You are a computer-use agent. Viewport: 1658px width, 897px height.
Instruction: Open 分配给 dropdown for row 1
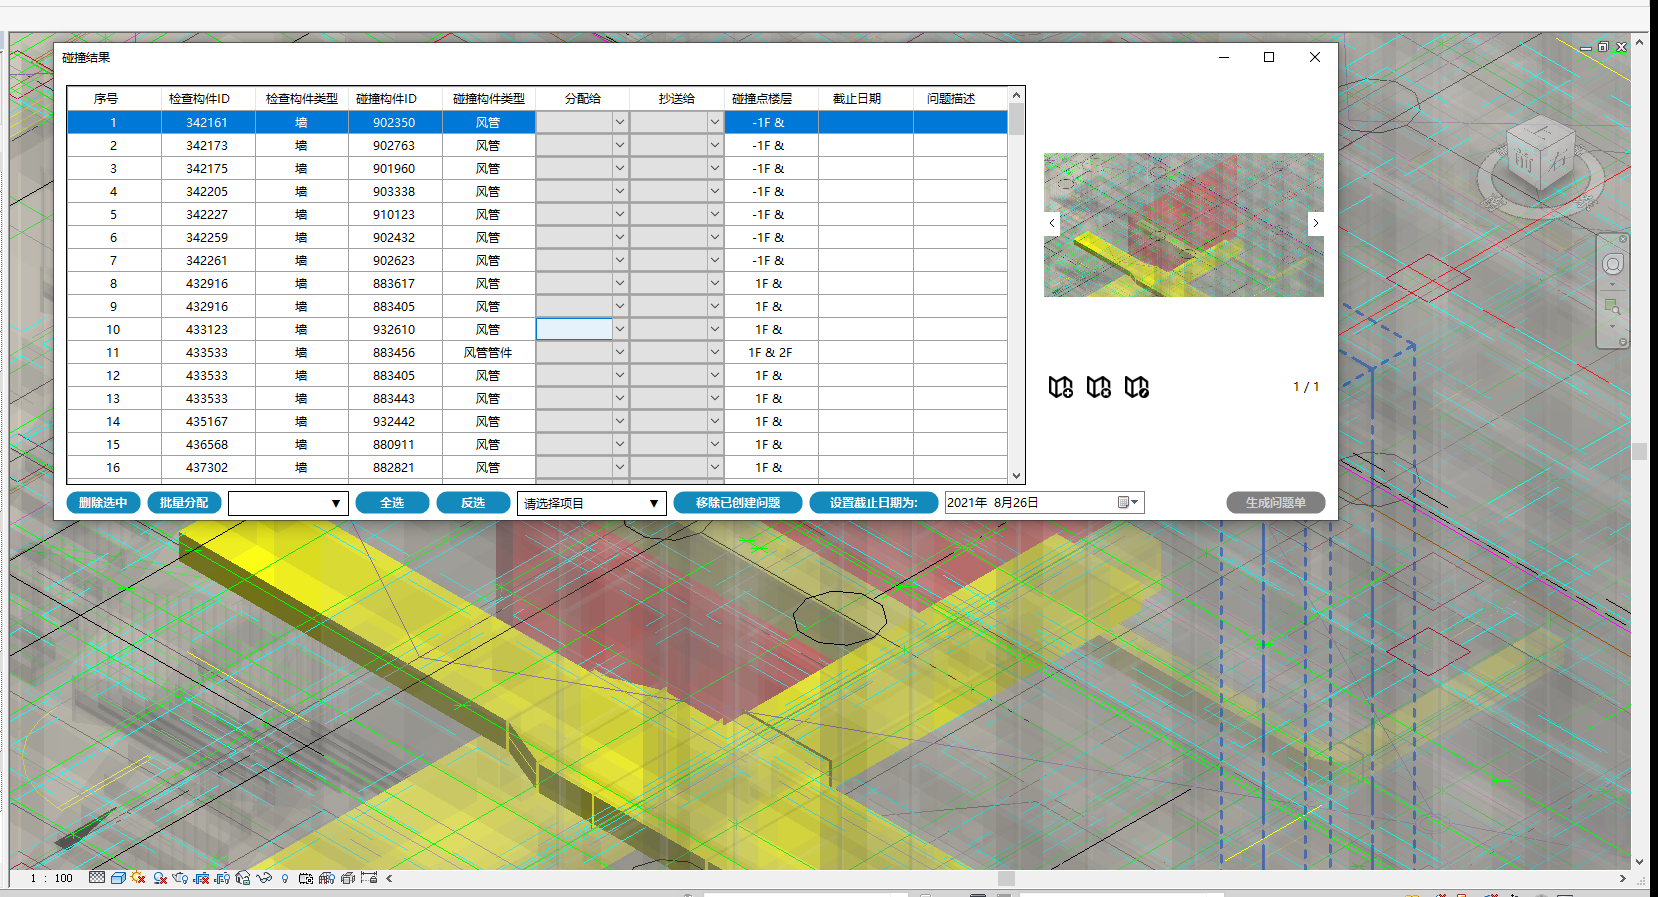point(620,122)
